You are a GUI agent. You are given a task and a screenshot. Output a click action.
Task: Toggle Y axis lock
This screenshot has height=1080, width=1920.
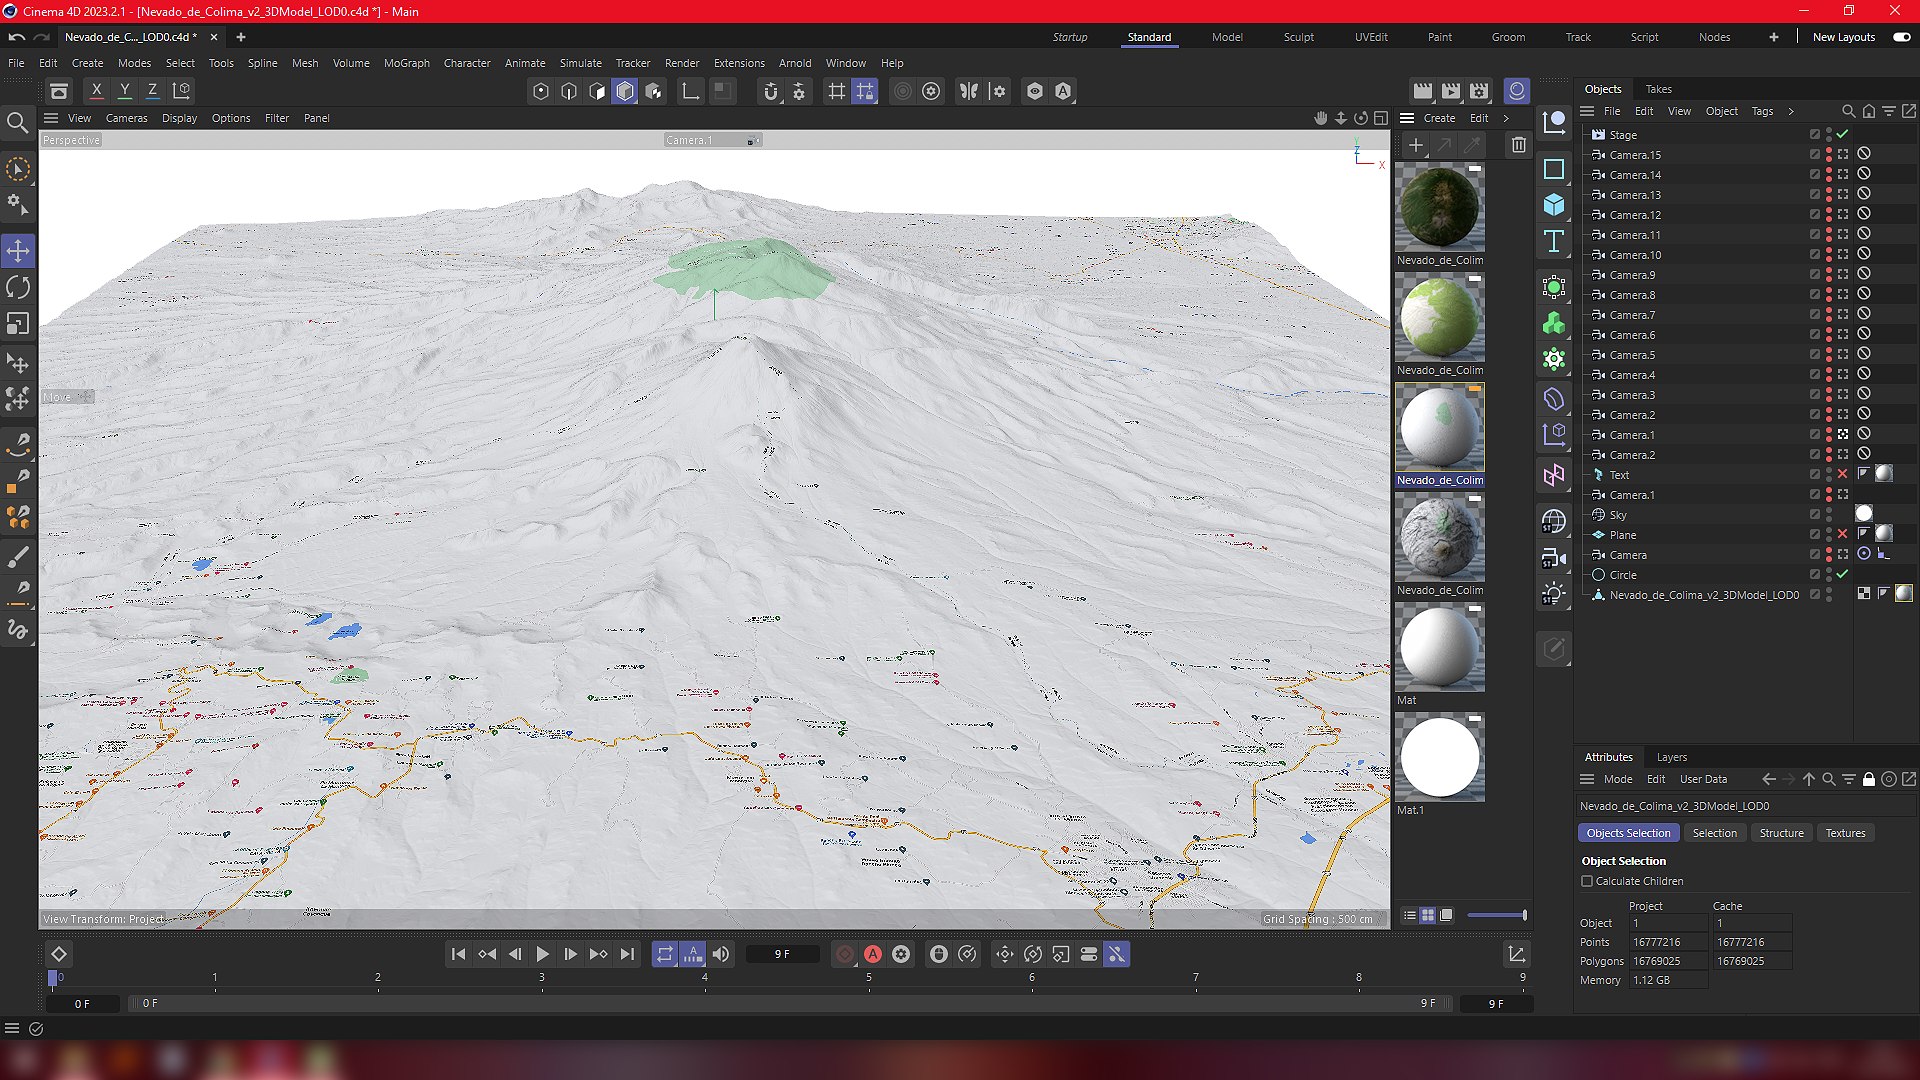click(x=125, y=90)
